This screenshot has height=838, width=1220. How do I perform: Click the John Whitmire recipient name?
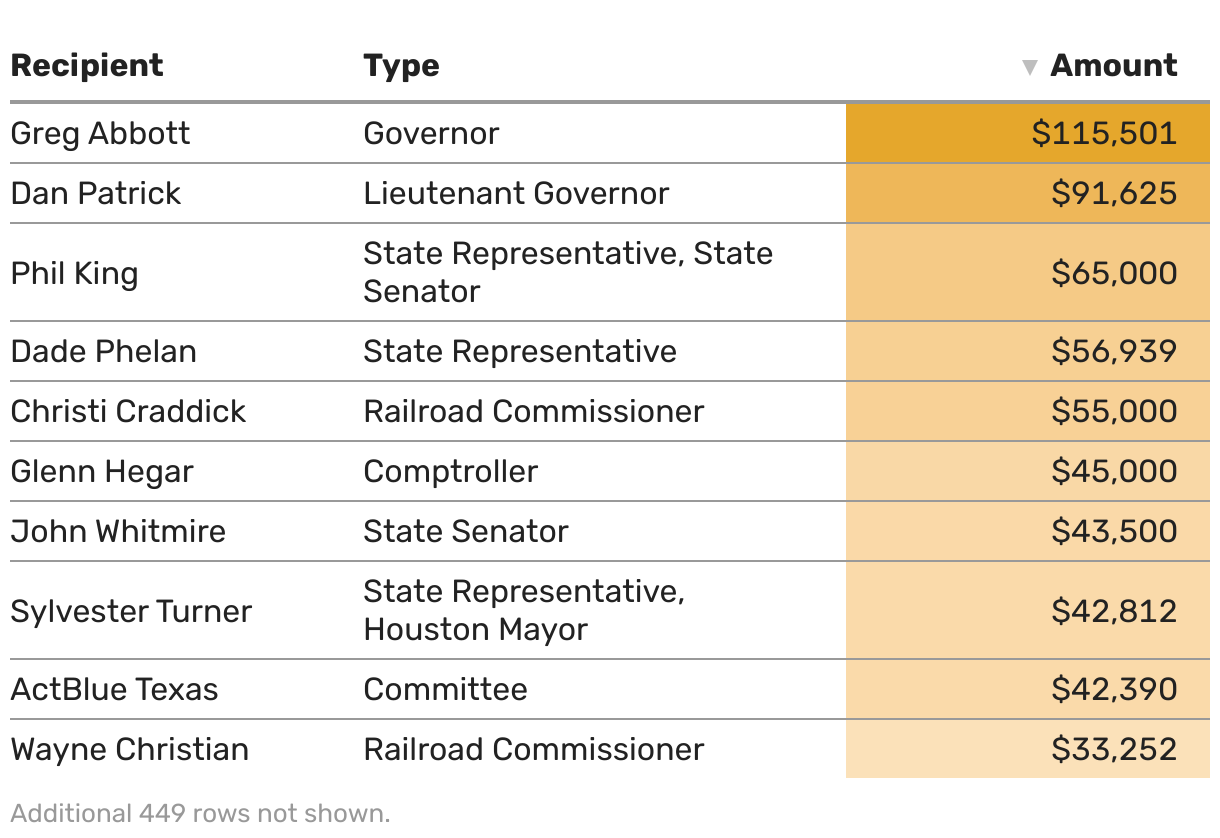pyautogui.click(x=118, y=531)
